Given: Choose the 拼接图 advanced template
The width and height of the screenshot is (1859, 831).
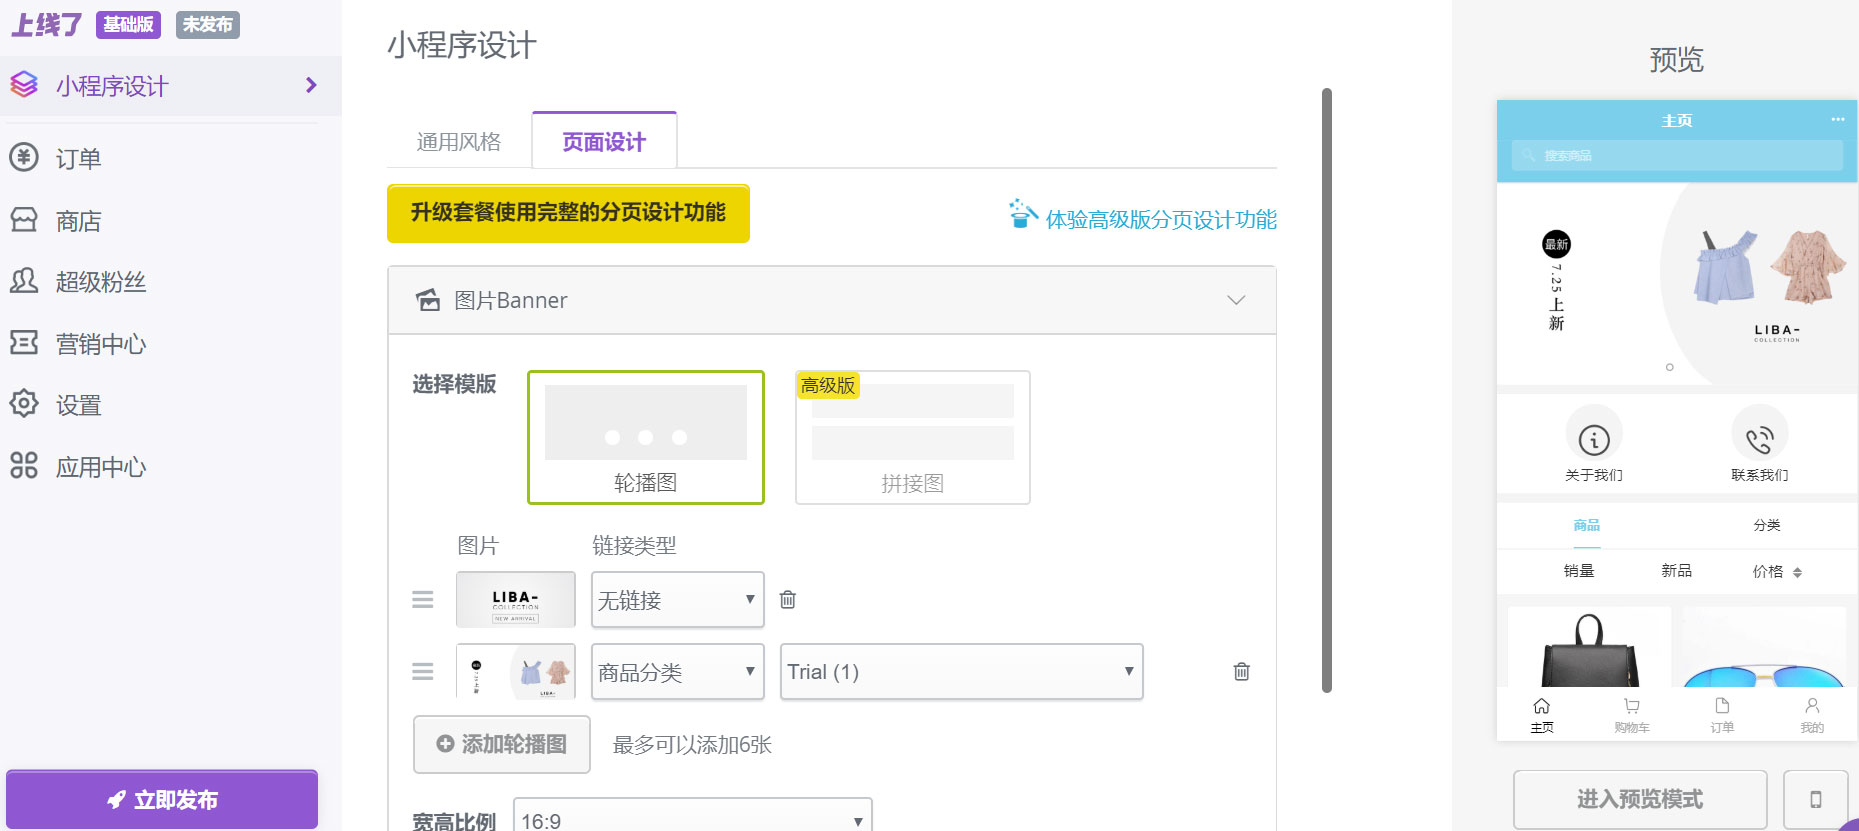Looking at the screenshot, I should pos(913,437).
